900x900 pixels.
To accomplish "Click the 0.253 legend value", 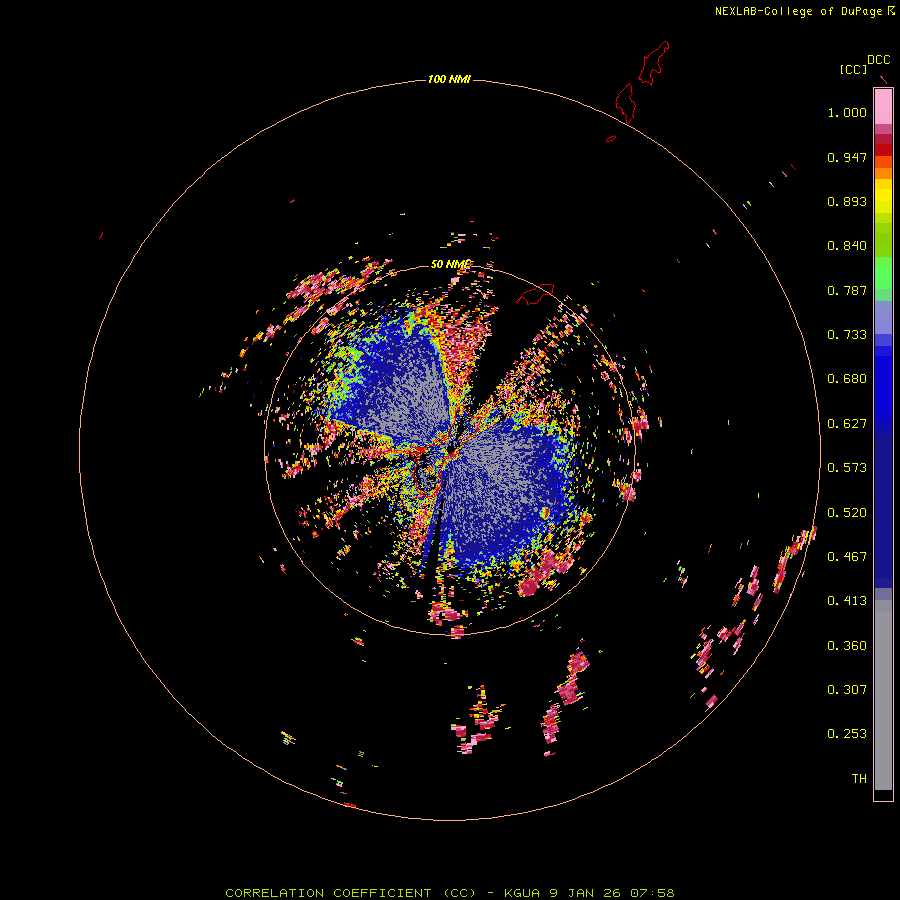I will pos(847,734).
